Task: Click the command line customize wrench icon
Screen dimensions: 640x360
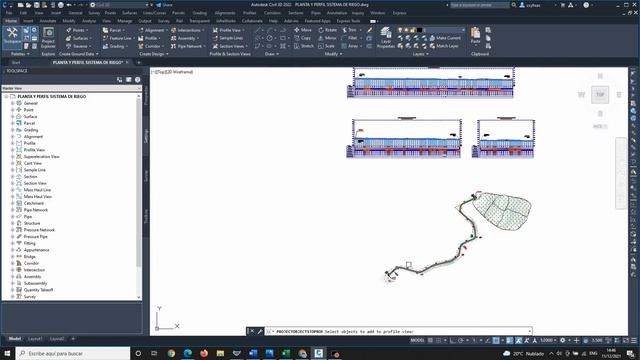Action: tap(260, 331)
